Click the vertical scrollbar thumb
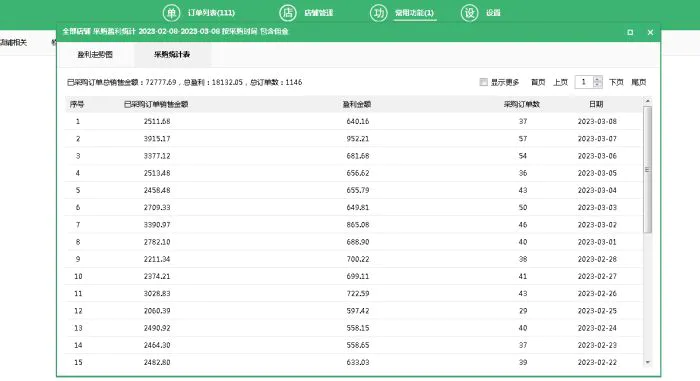700x381 pixels. coord(648,170)
